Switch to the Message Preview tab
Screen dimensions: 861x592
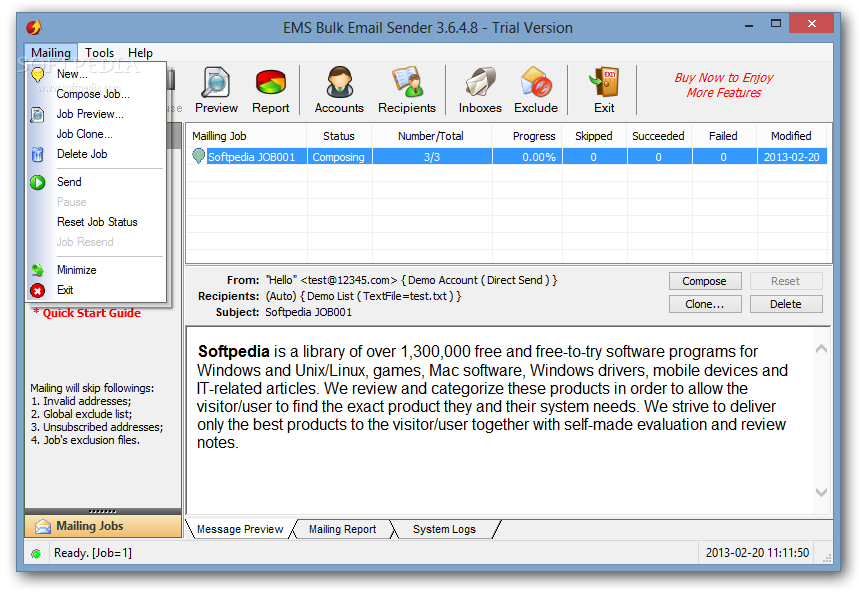(x=240, y=529)
